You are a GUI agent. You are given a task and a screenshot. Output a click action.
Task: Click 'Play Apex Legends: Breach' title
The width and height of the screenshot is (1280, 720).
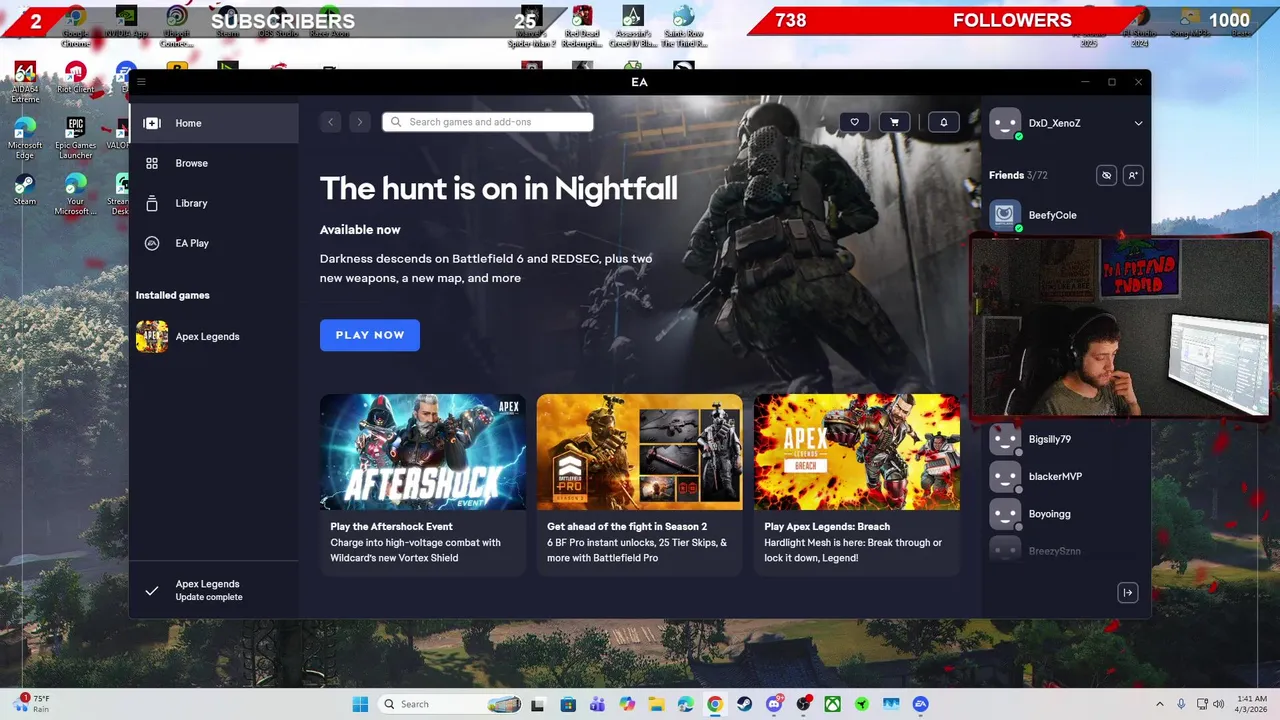pyautogui.click(x=827, y=526)
